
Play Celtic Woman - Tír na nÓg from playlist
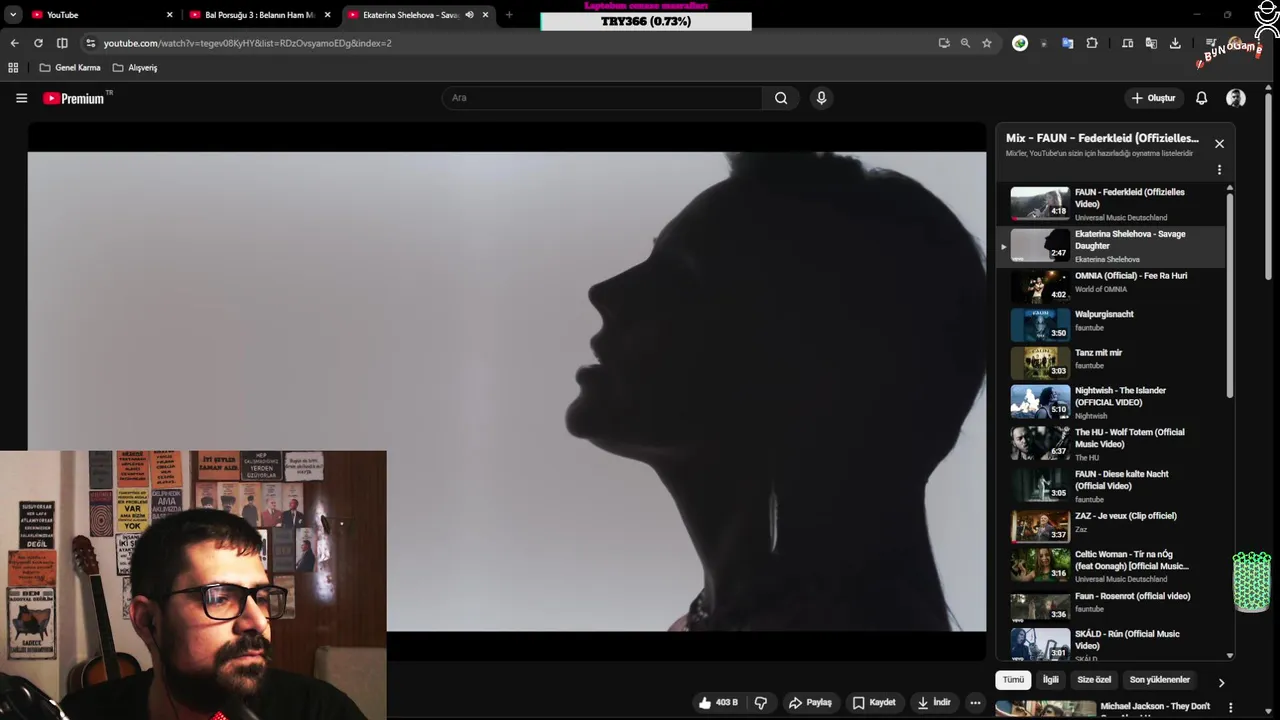click(x=1110, y=565)
